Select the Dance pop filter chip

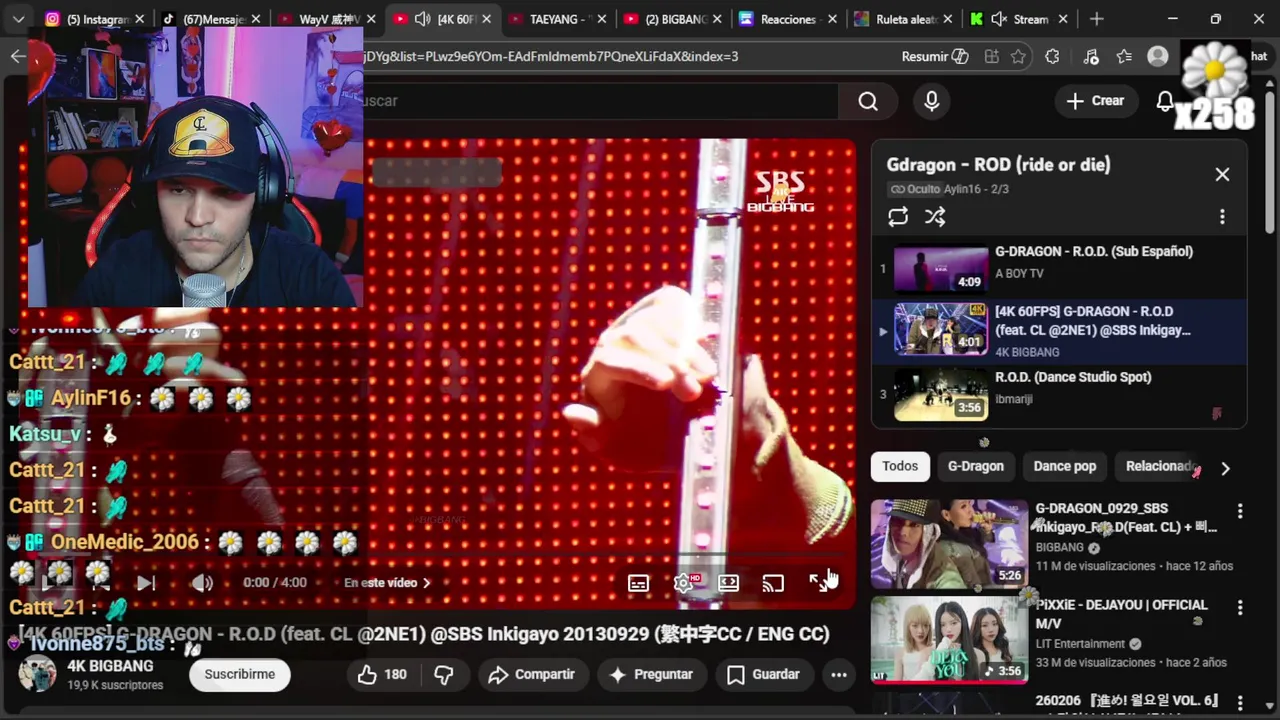click(1065, 466)
